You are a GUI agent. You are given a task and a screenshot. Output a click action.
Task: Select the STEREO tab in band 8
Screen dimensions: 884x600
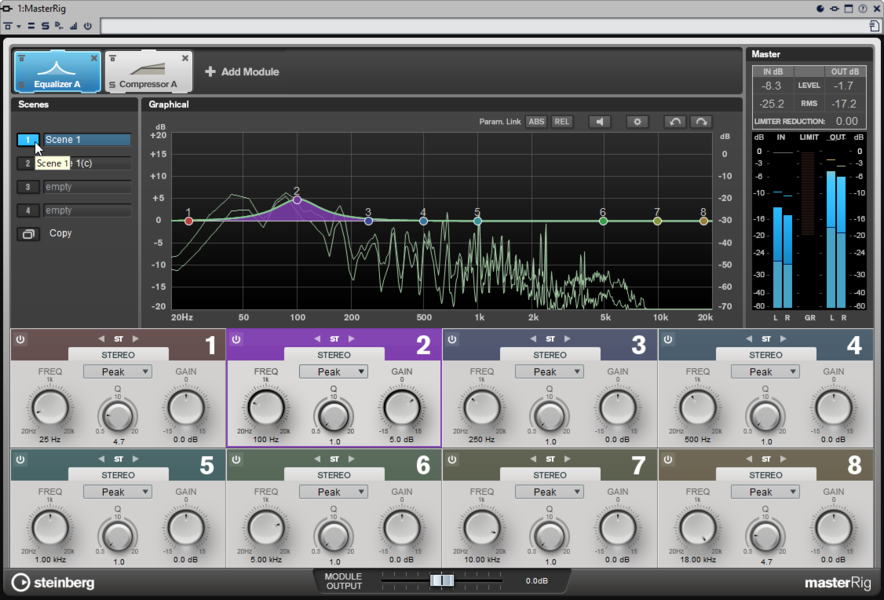[x=766, y=475]
